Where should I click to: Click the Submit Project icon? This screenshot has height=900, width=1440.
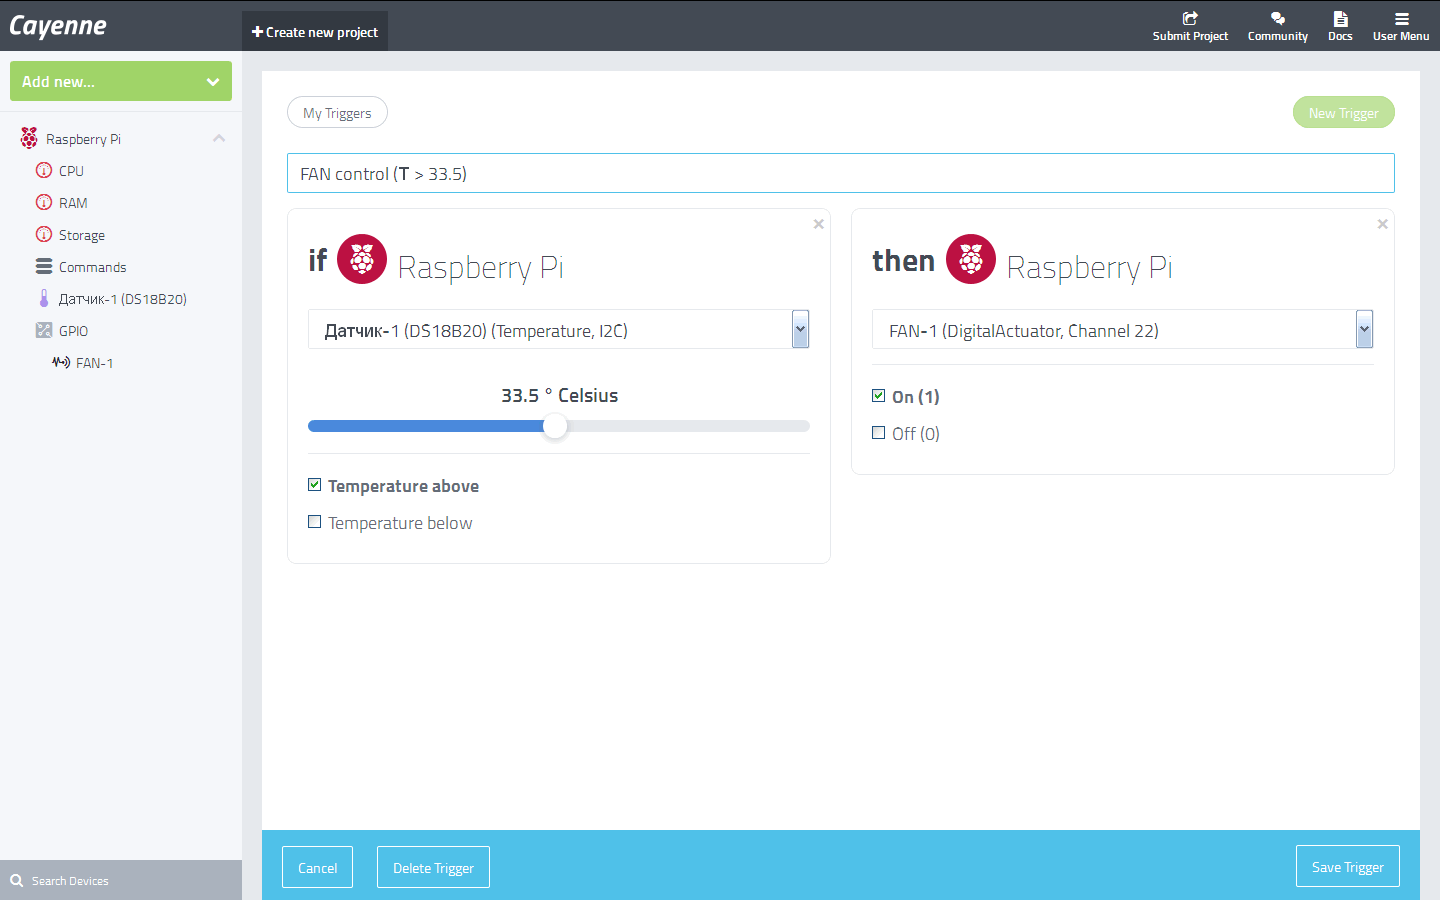[1190, 18]
